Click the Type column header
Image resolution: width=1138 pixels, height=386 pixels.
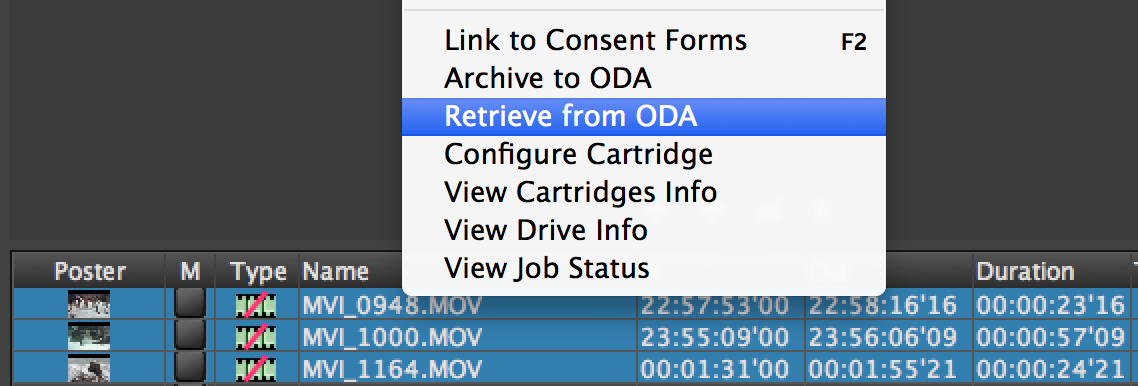click(x=258, y=272)
